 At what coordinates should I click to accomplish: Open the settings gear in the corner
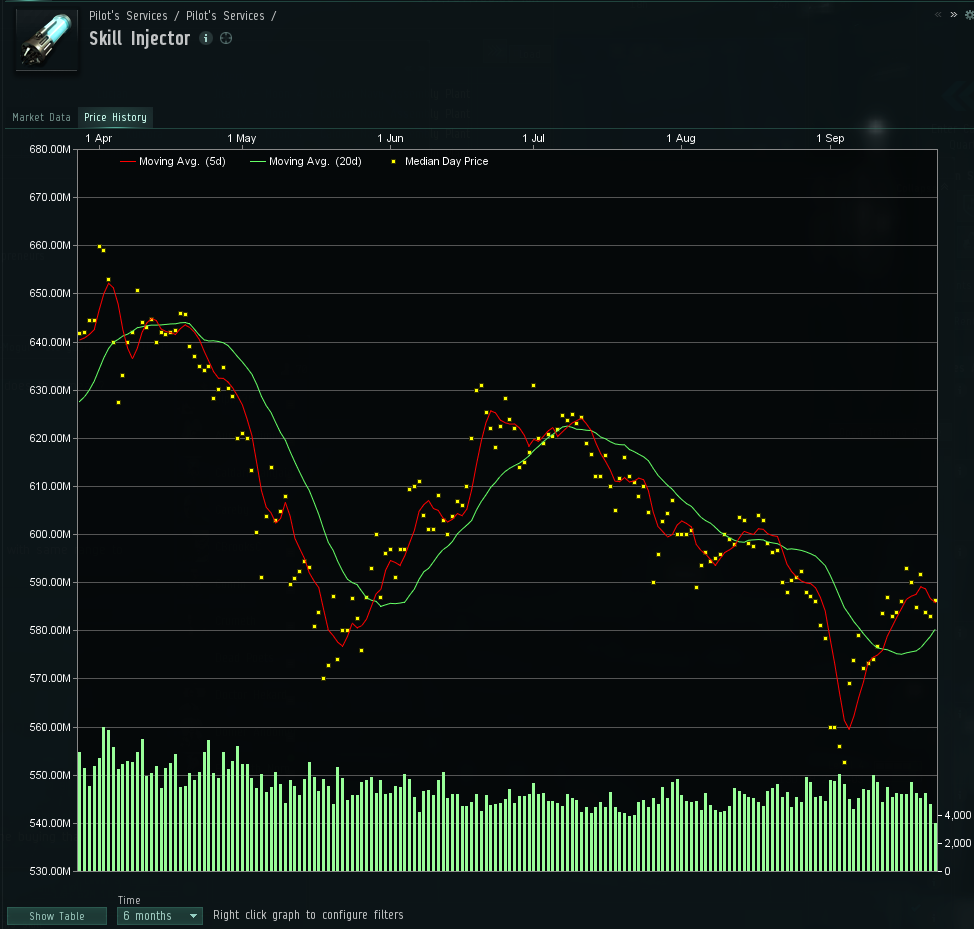(969, 15)
